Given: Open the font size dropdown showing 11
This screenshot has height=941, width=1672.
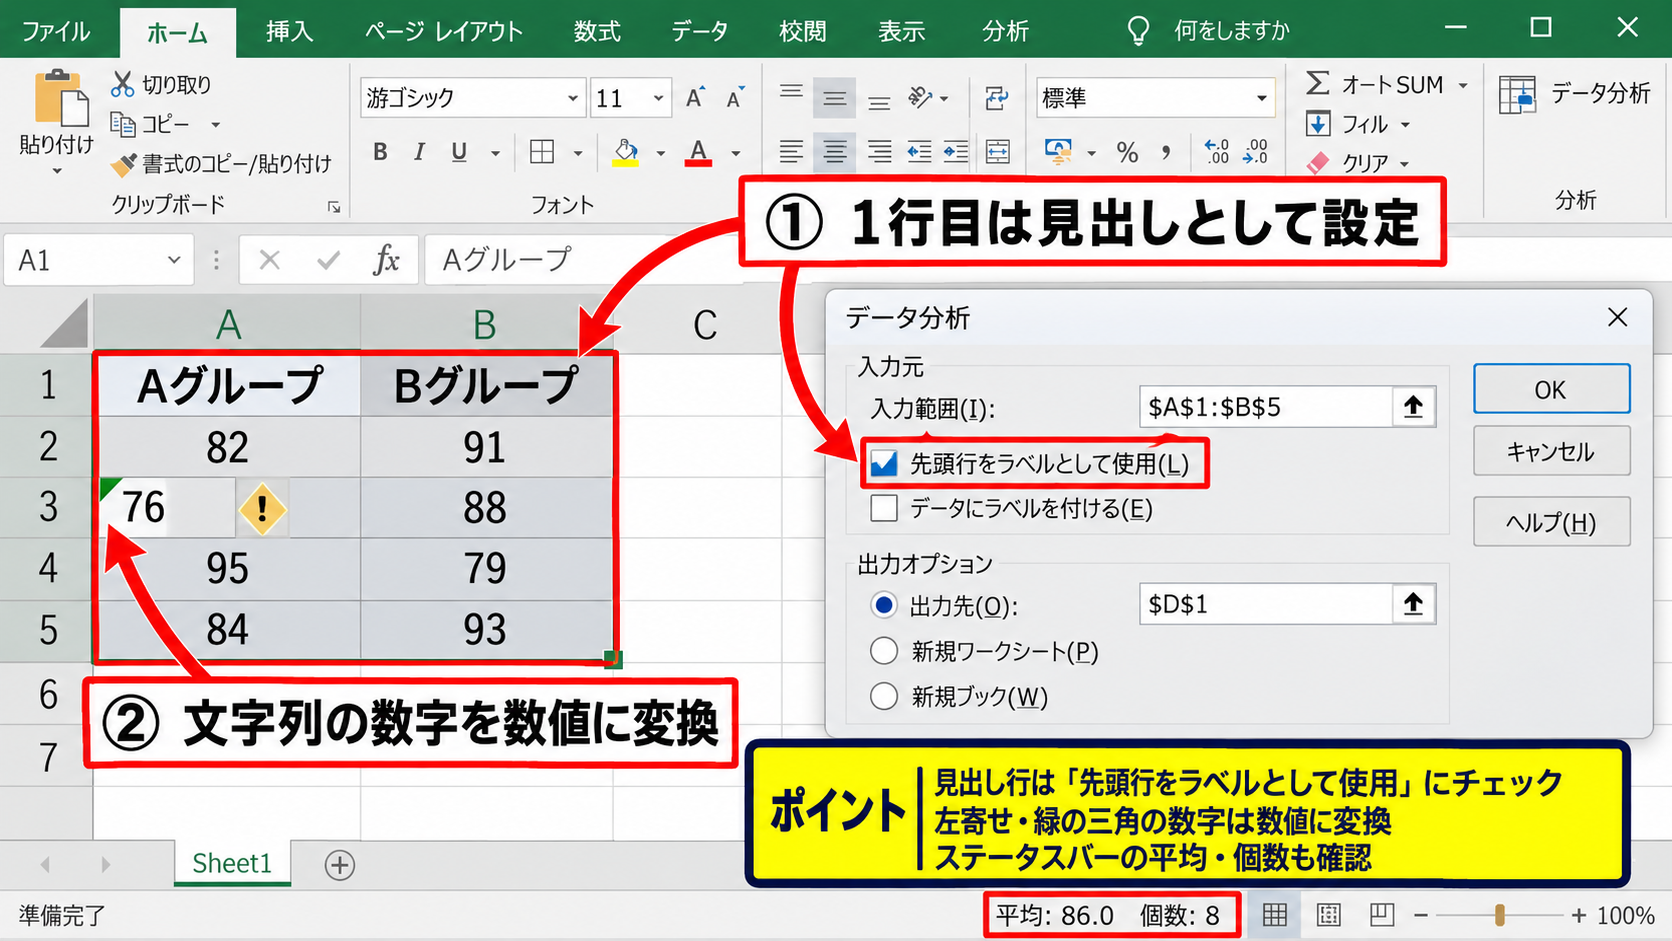Looking at the screenshot, I should (658, 98).
